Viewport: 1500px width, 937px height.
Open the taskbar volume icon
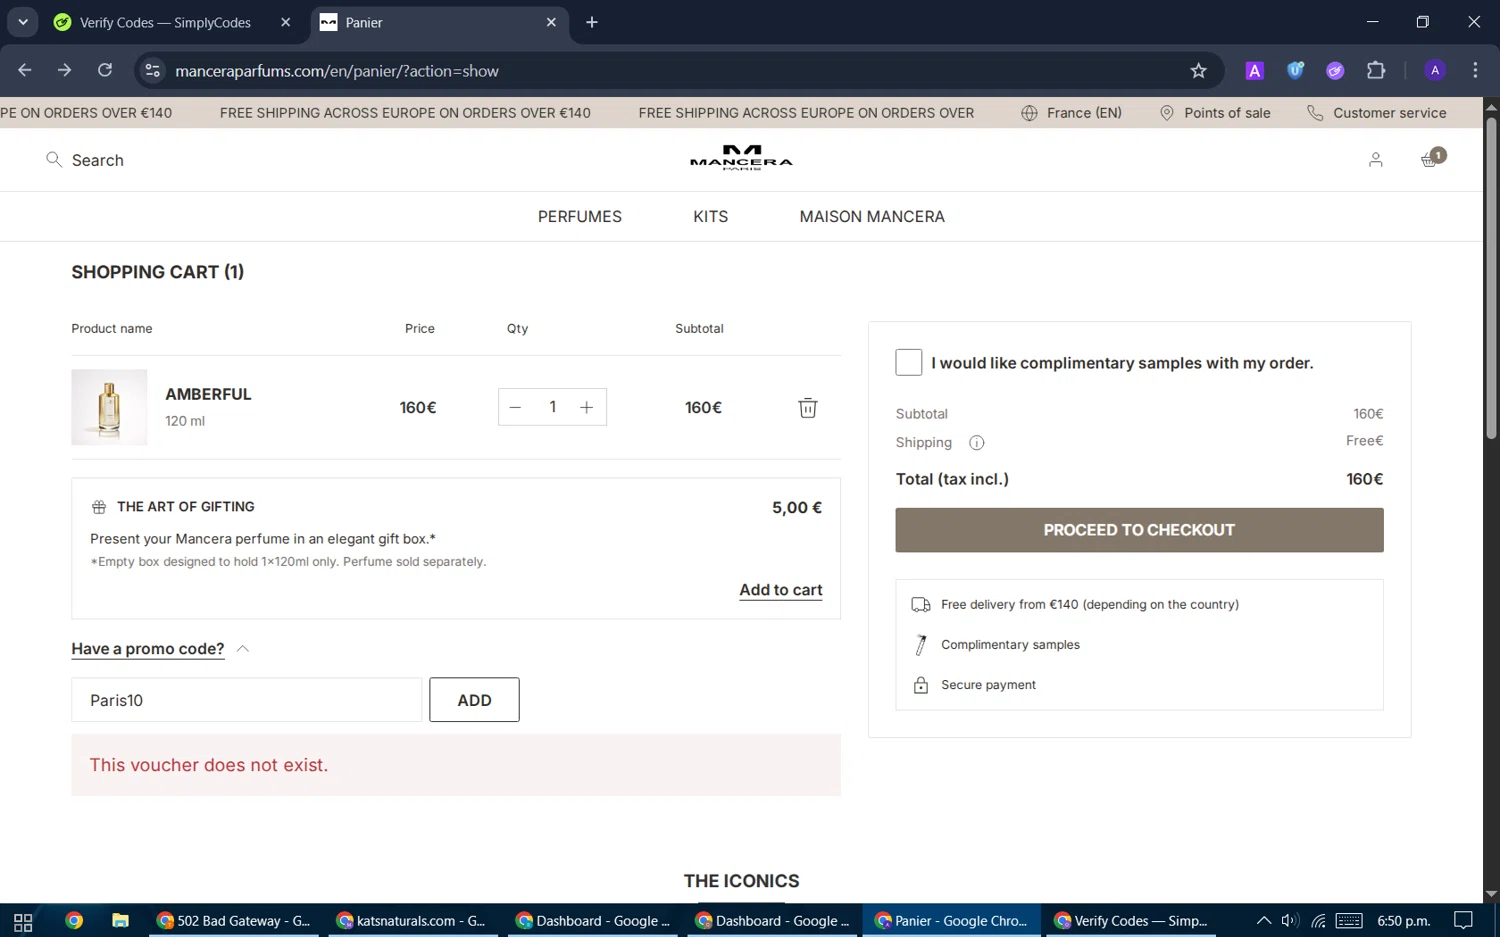(1290, 921)
